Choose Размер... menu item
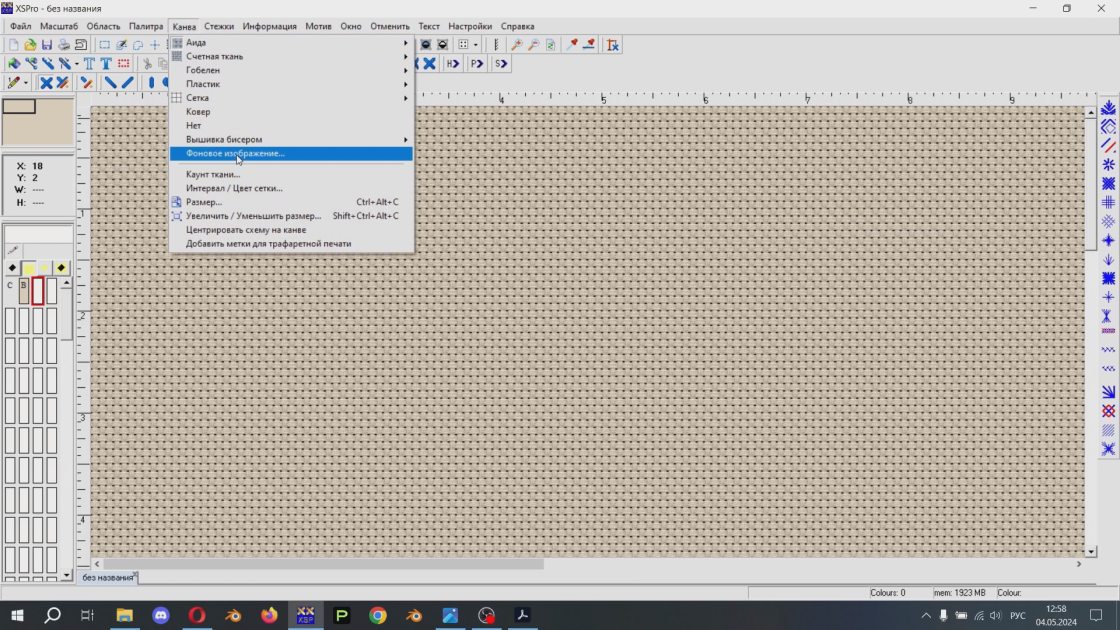 (291, 202)
